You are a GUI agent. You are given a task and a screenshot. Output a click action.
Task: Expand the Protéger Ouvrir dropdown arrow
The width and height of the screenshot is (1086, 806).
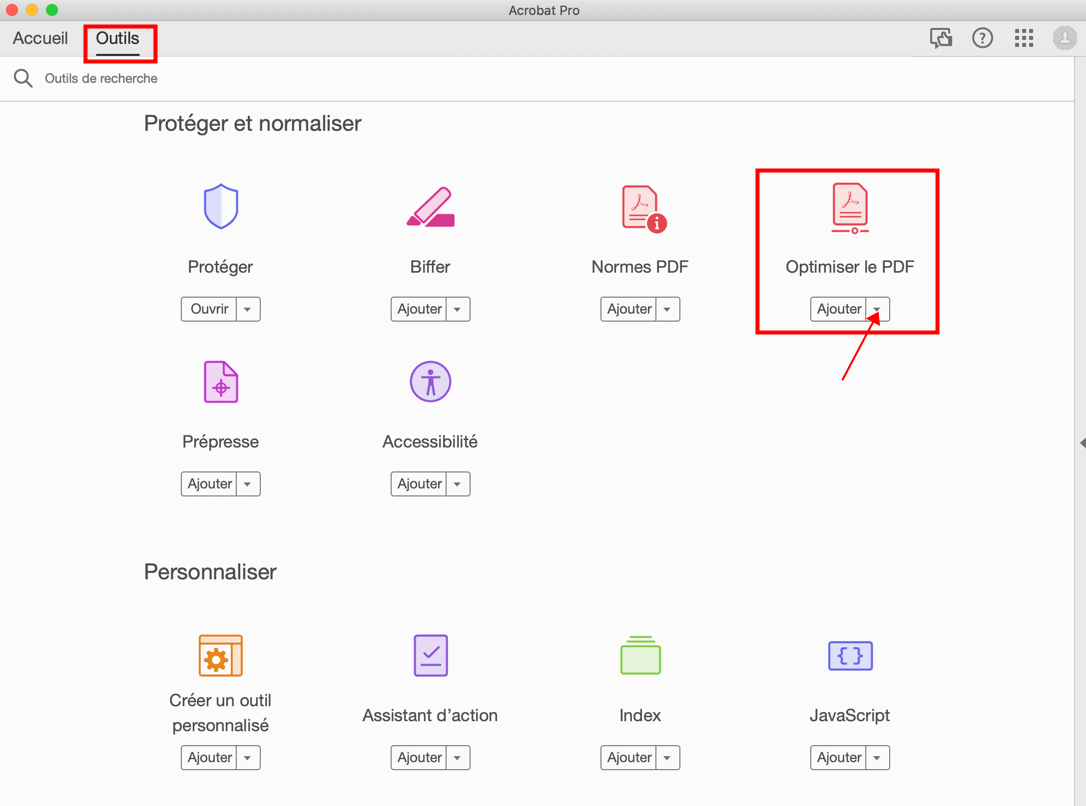(x=248, y=309)
